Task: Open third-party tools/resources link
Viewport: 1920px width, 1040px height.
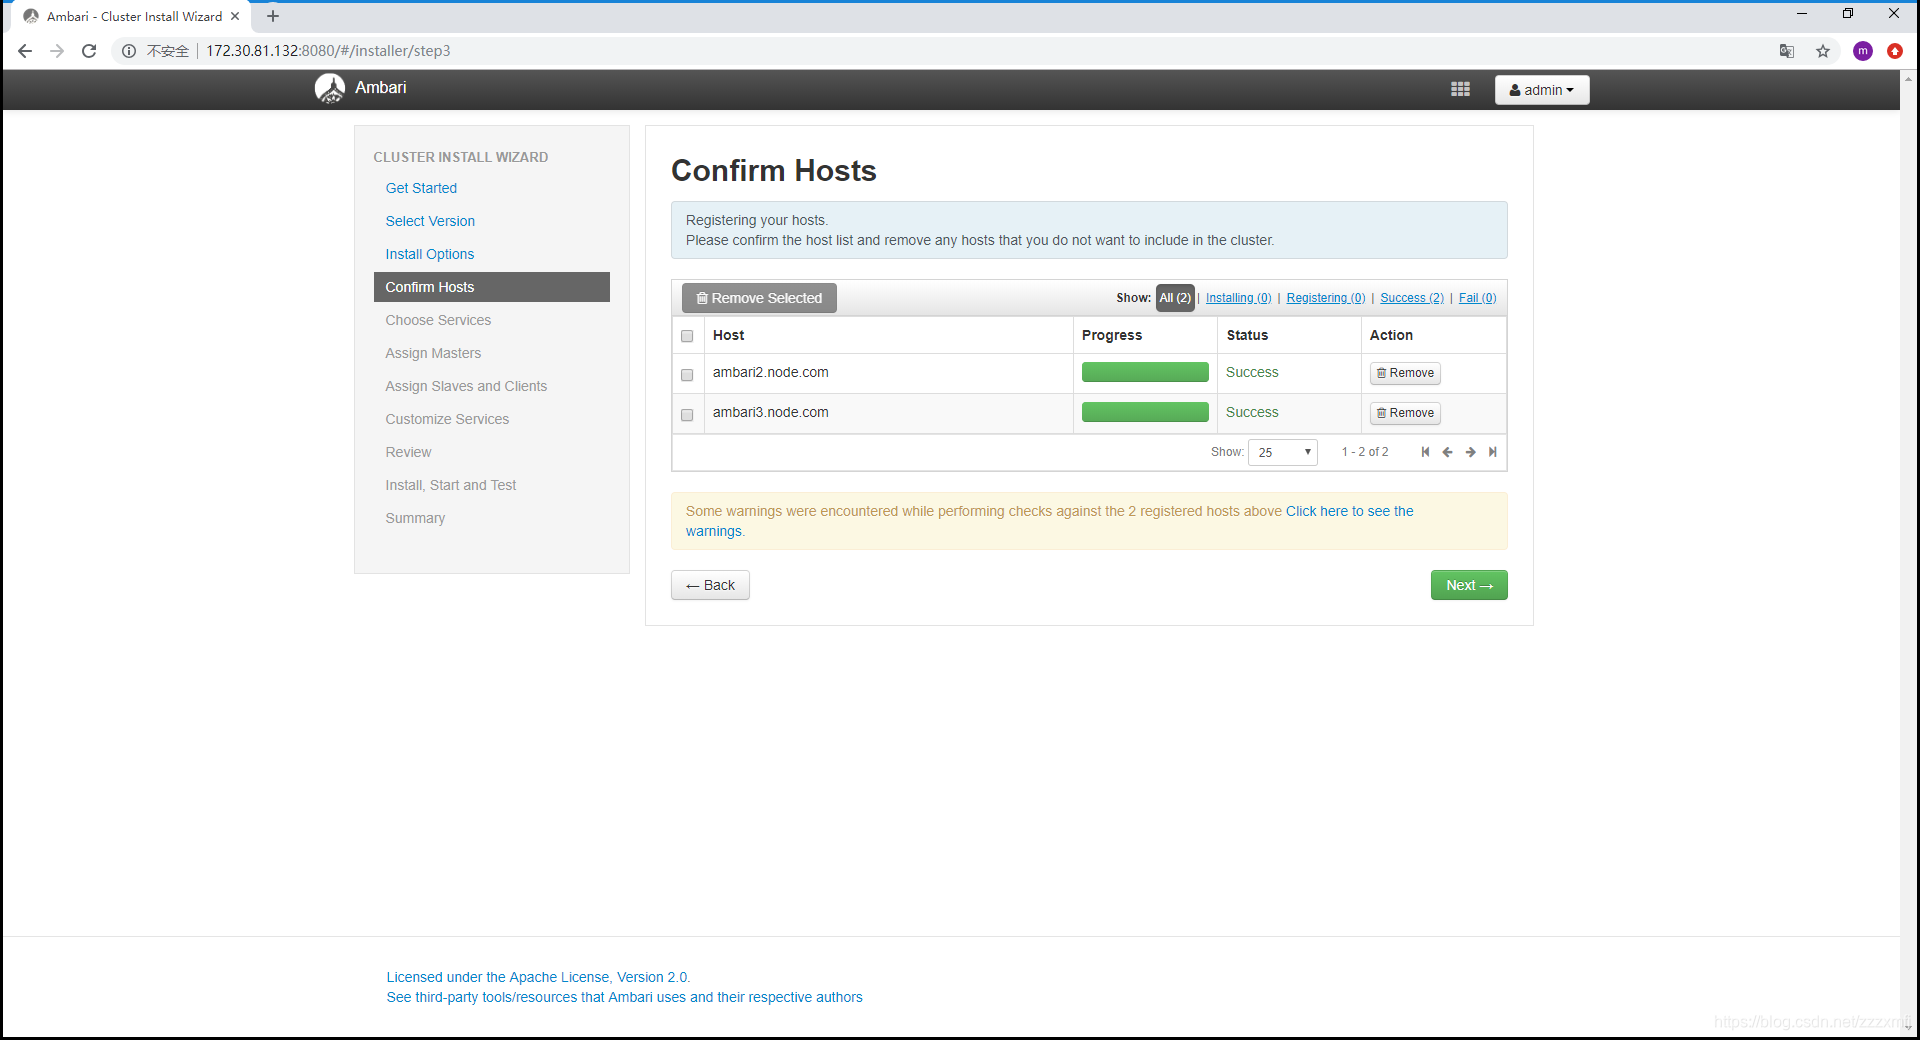Action: tap(624, 997)
